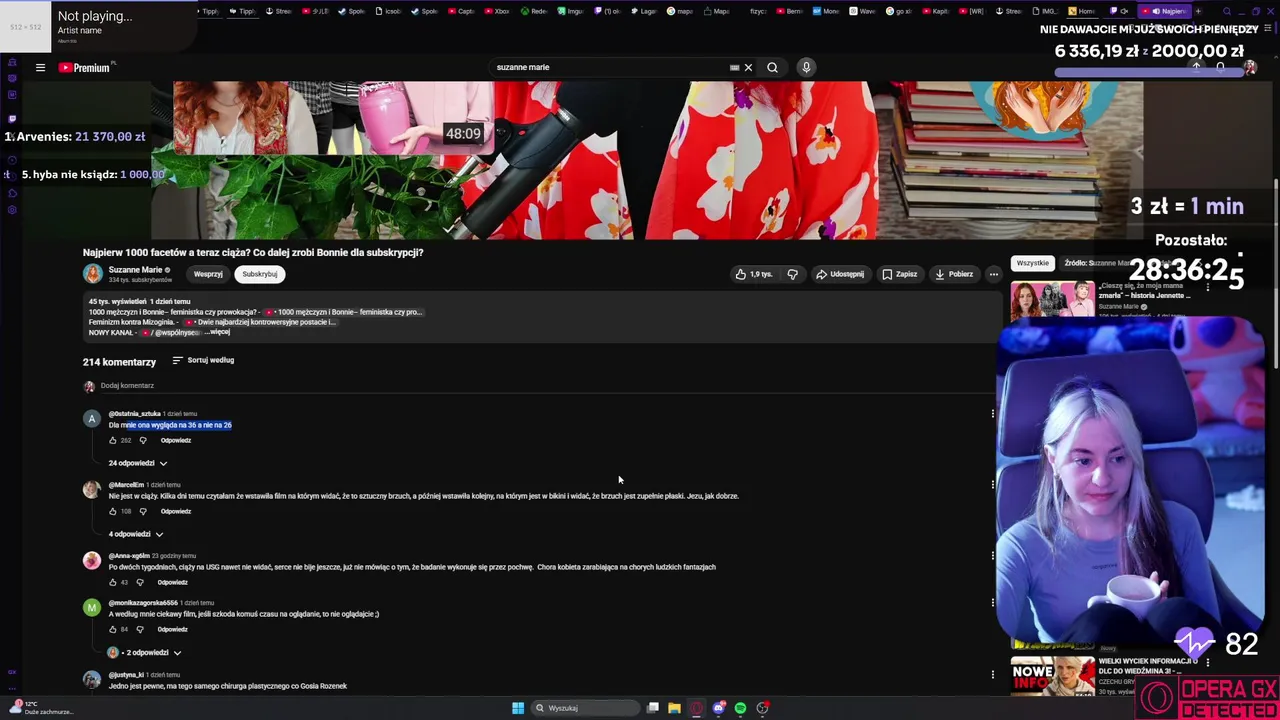Viewport: 1280px width, 720px height.
Task: Reply to @MarcelEm's comment
Action: coord(176,511)
